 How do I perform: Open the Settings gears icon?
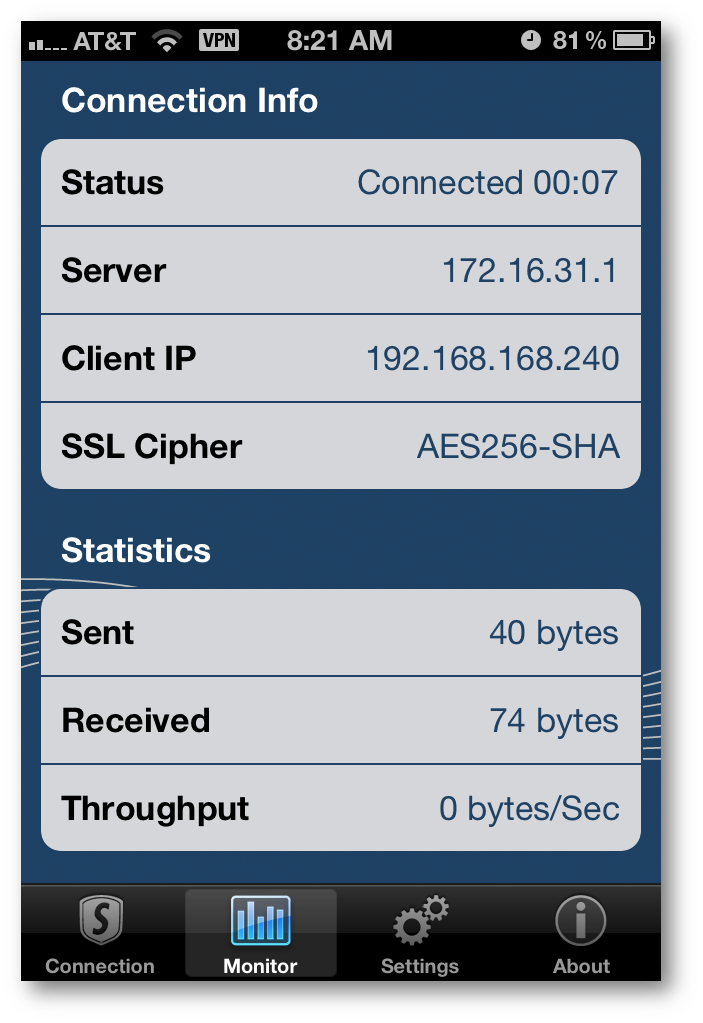coord(420,921)
